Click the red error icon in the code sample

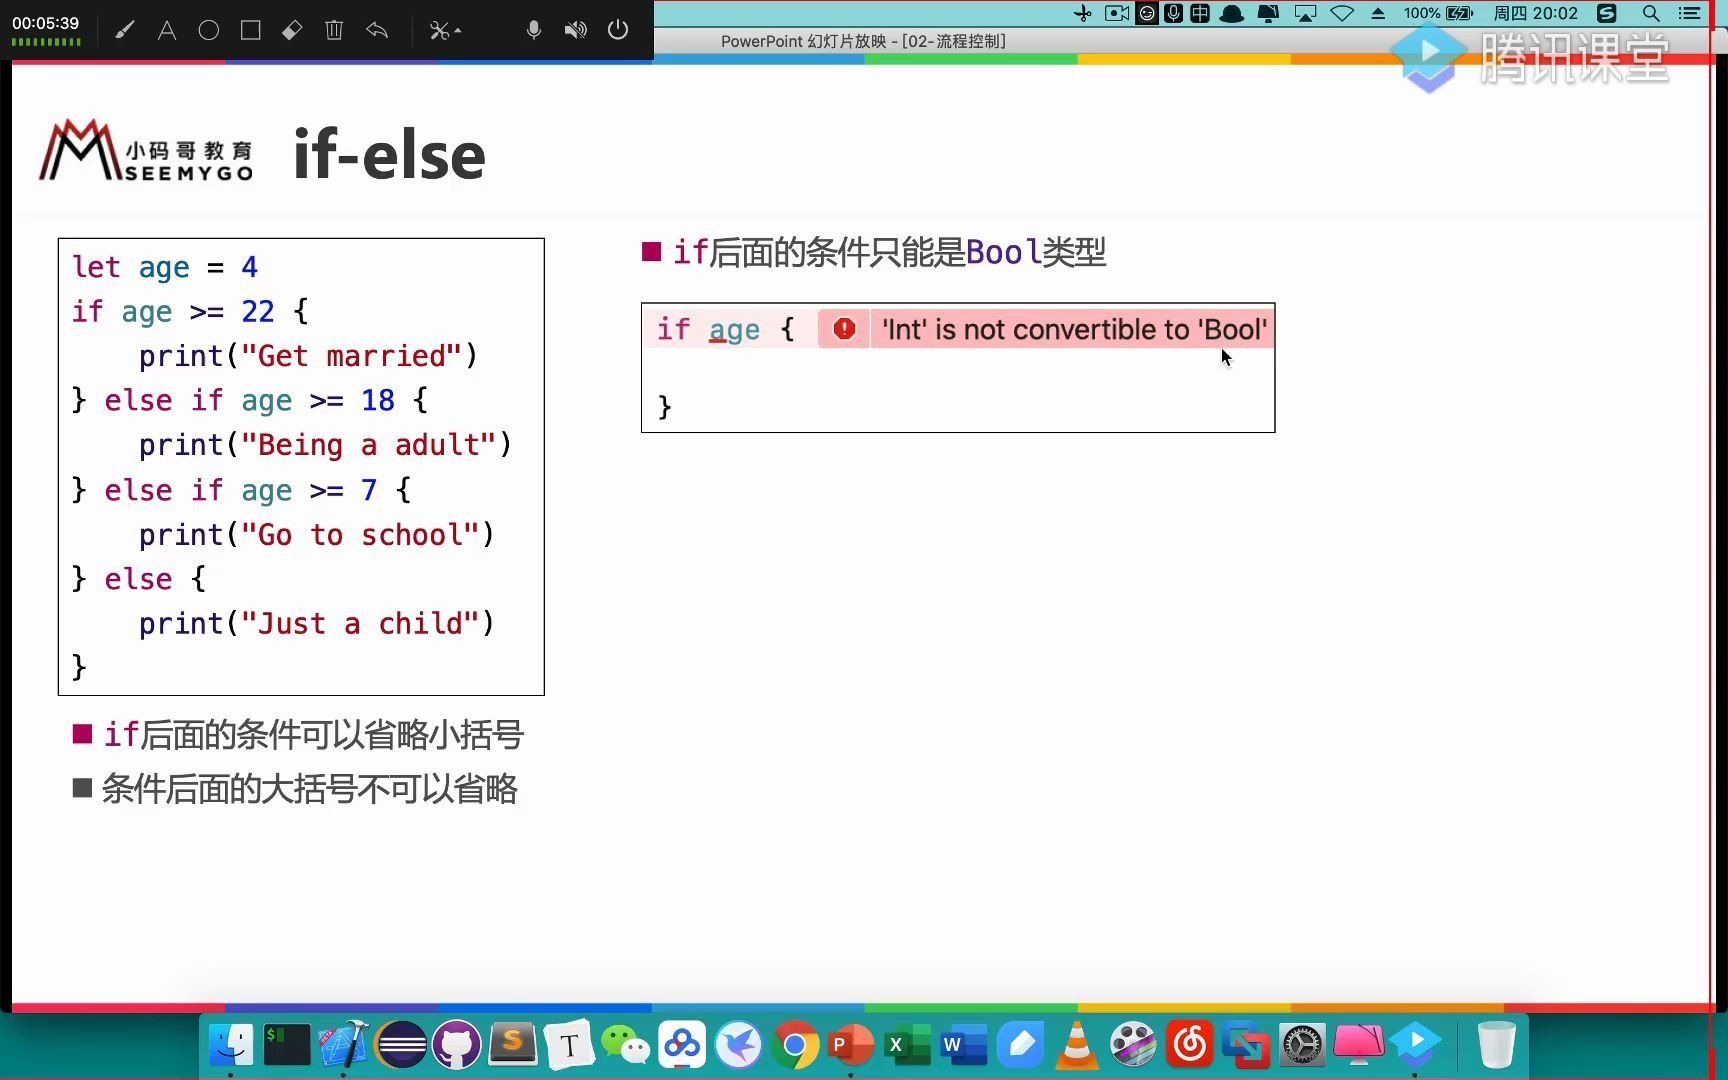click(844, 329)
